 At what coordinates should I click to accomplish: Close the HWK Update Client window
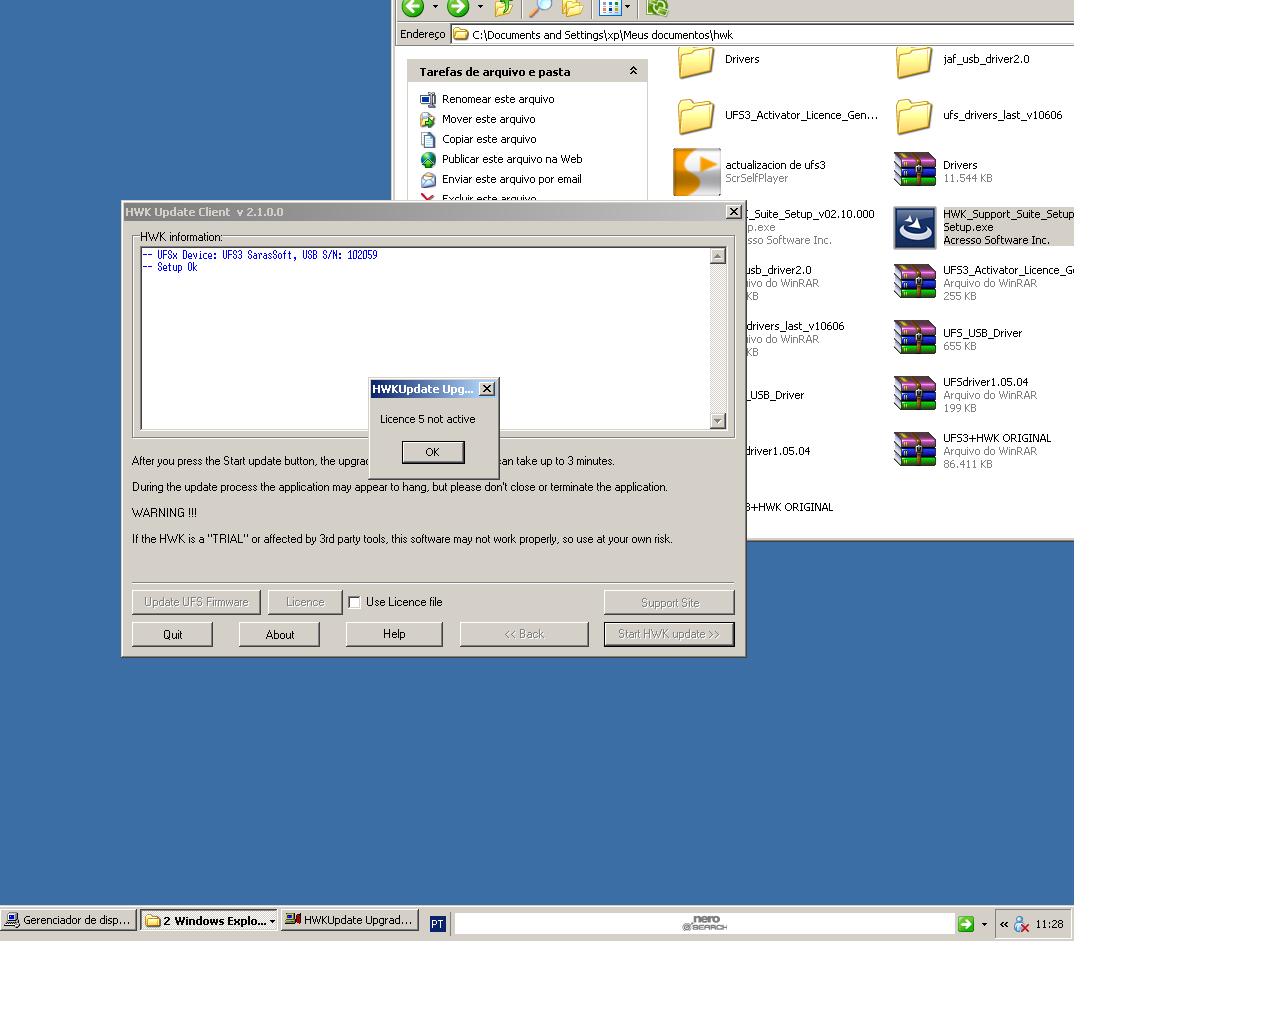(x=733, y=212)
